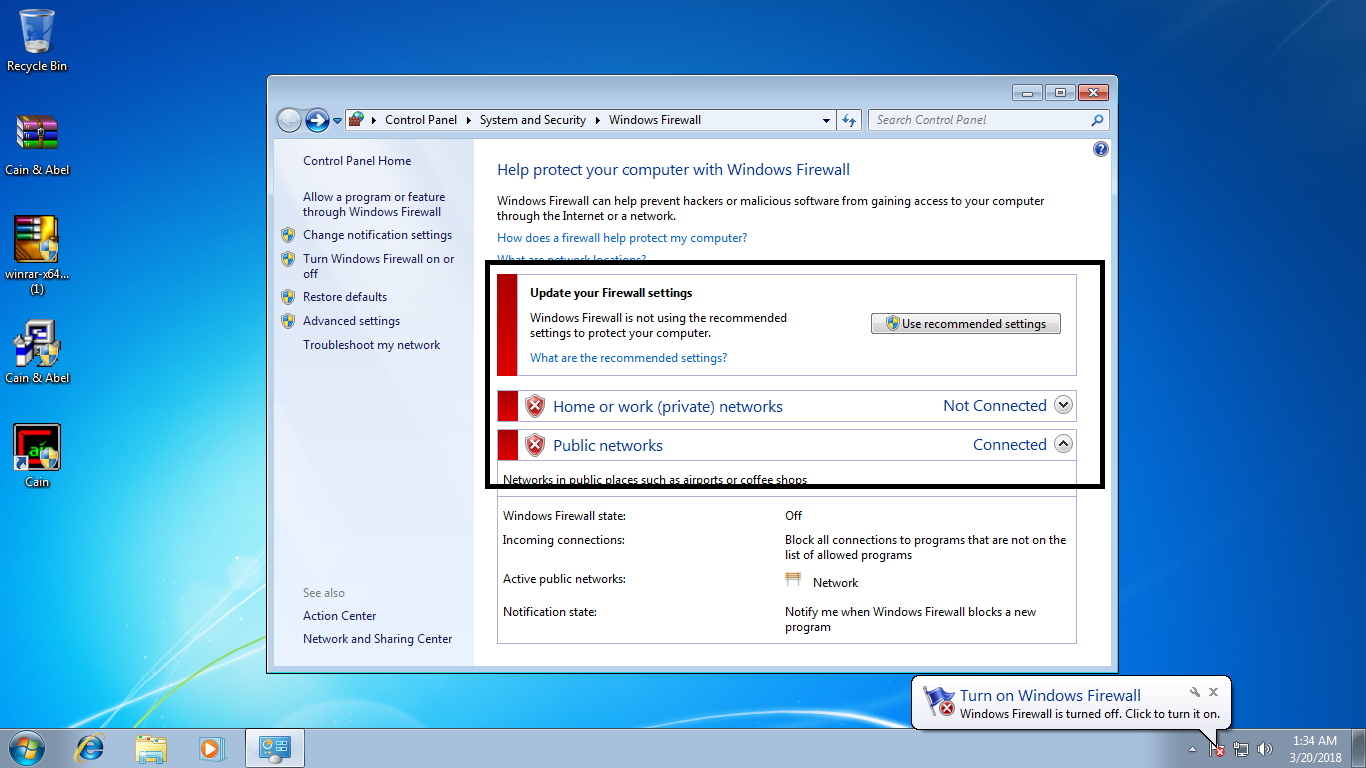Click the Control Panel breadcrumb
Screen dimensions: 1366x768
(421, 120)
